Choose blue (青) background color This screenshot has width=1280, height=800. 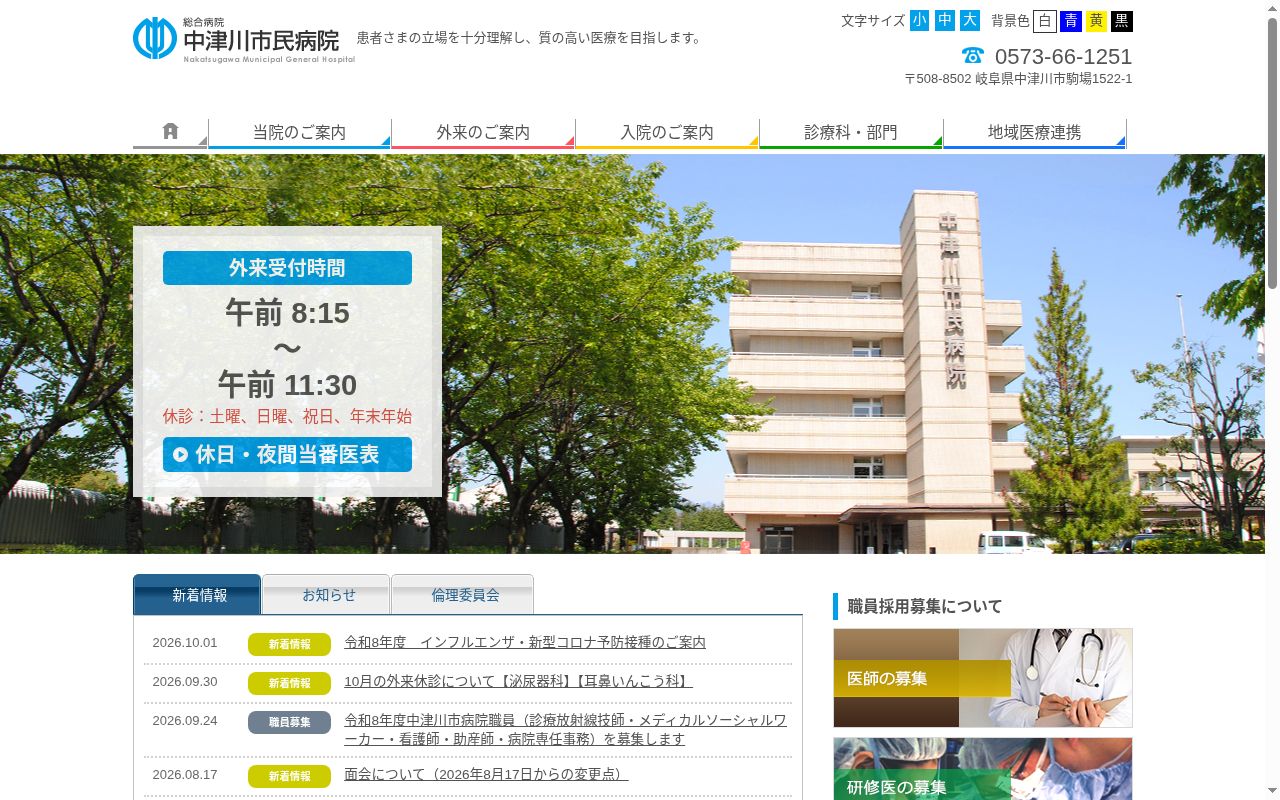1070,21
